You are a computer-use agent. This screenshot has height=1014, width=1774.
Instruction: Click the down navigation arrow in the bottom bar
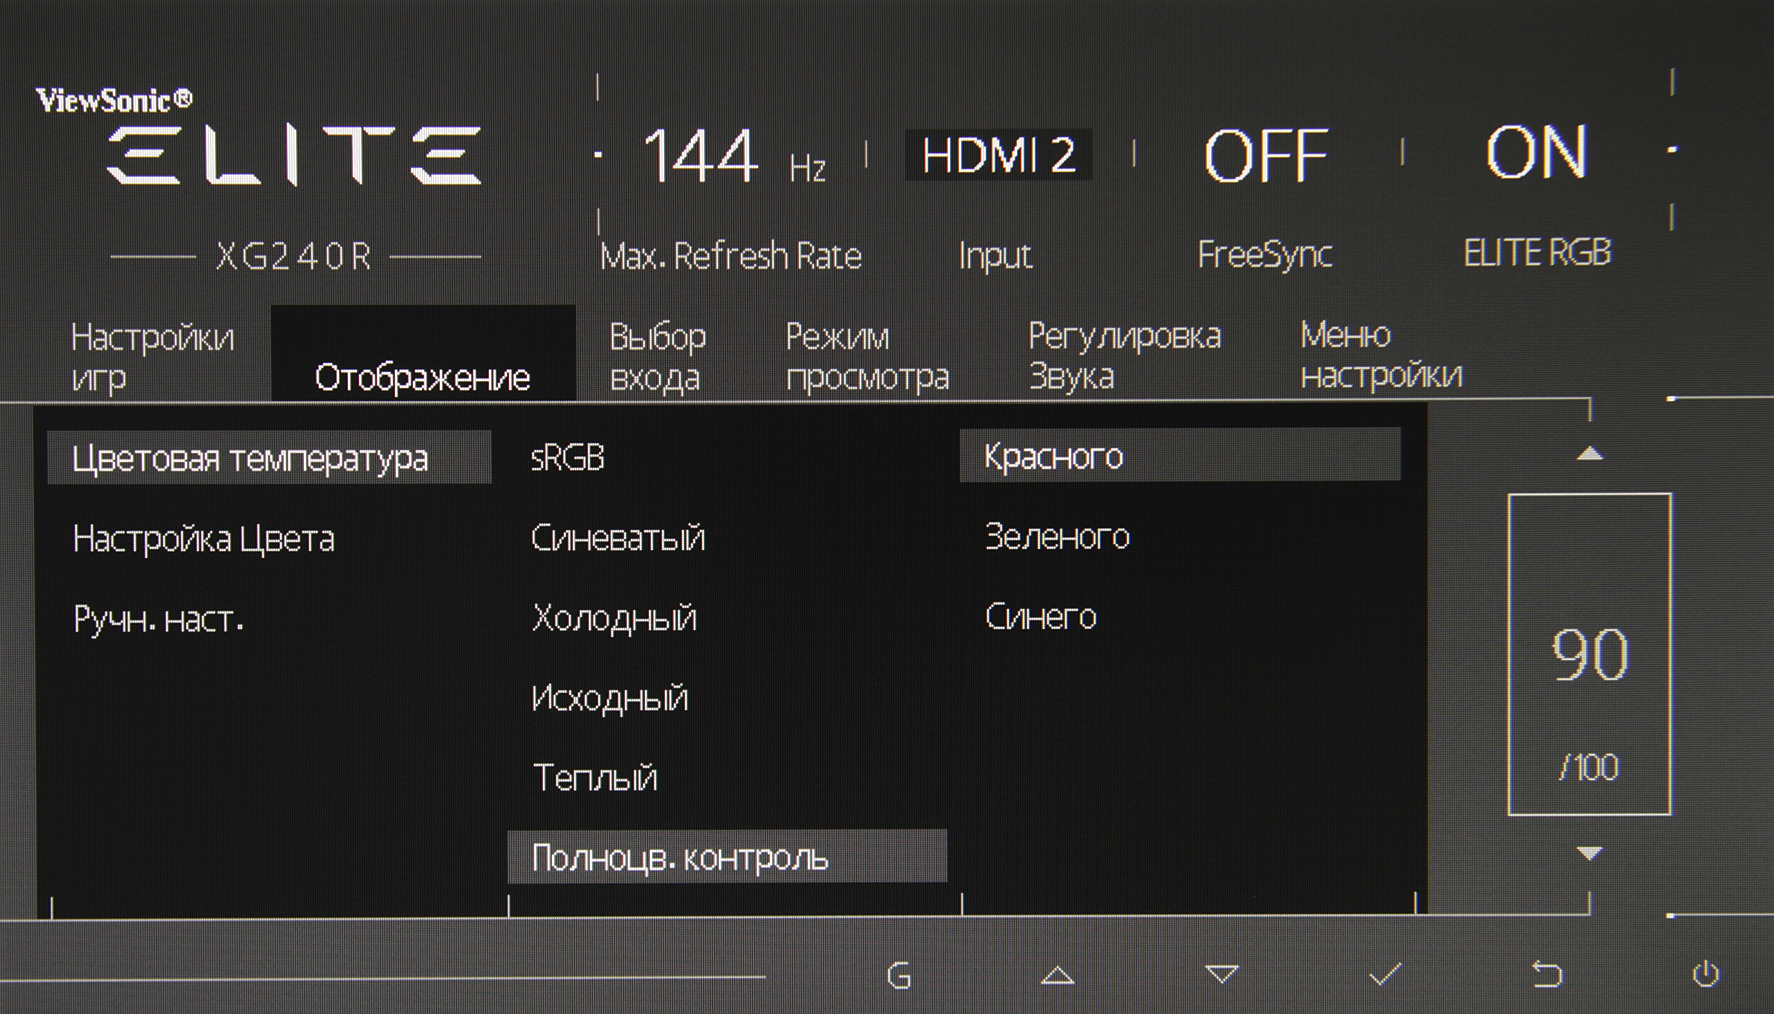pos(1222,974)
